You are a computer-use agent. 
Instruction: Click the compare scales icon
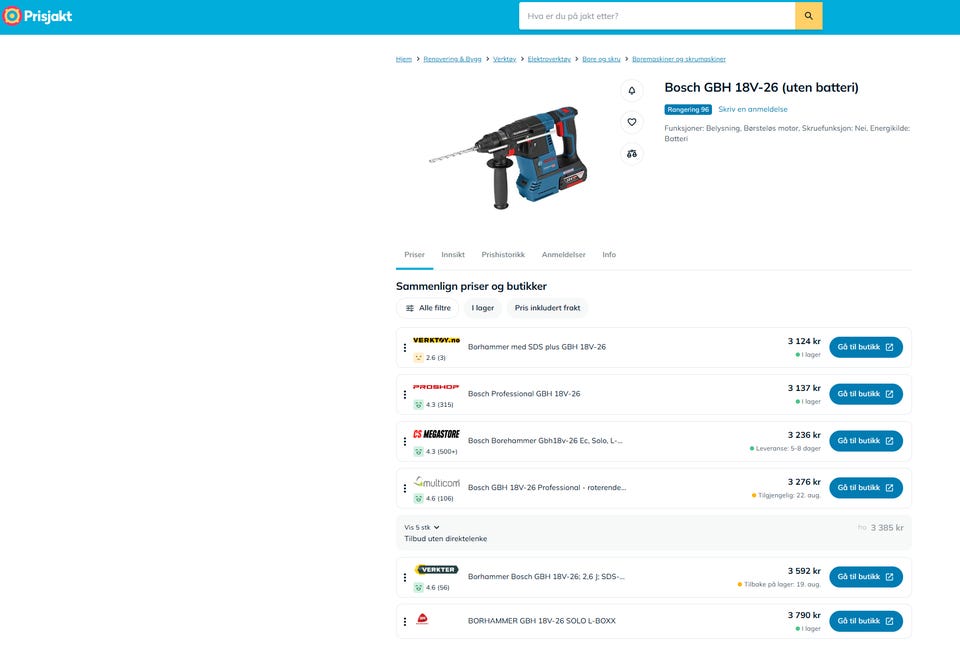pyautogui.click(x=632, y=154)
